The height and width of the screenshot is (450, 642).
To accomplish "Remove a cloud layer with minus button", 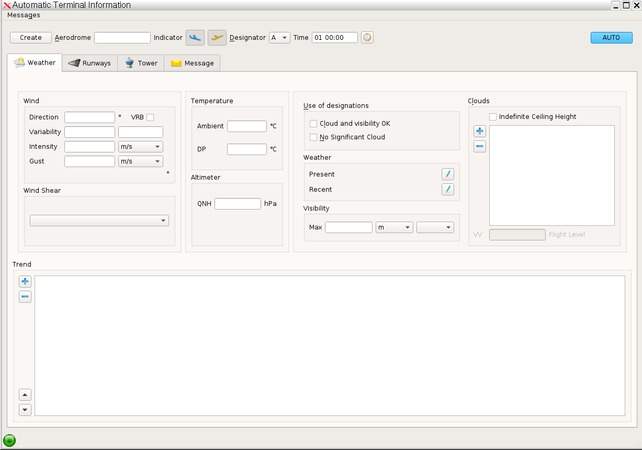I will [x=480, y=146].
